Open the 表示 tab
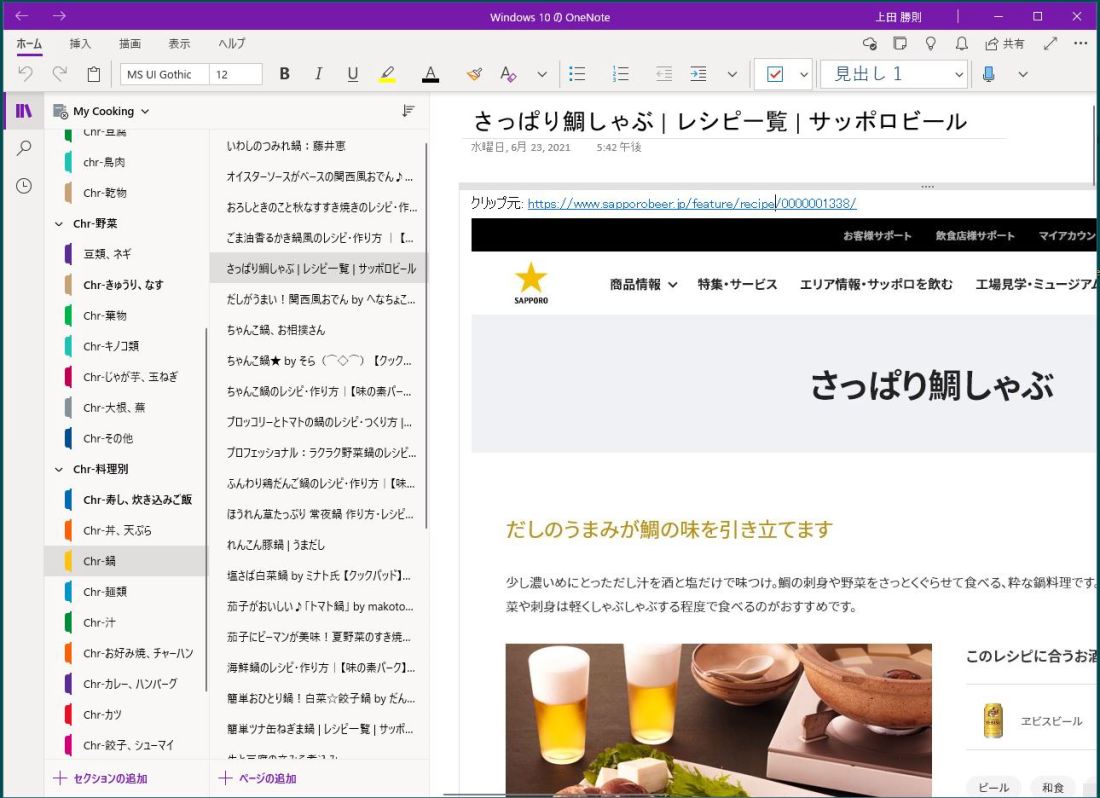1100x798 pixels. tap(179, 43)
